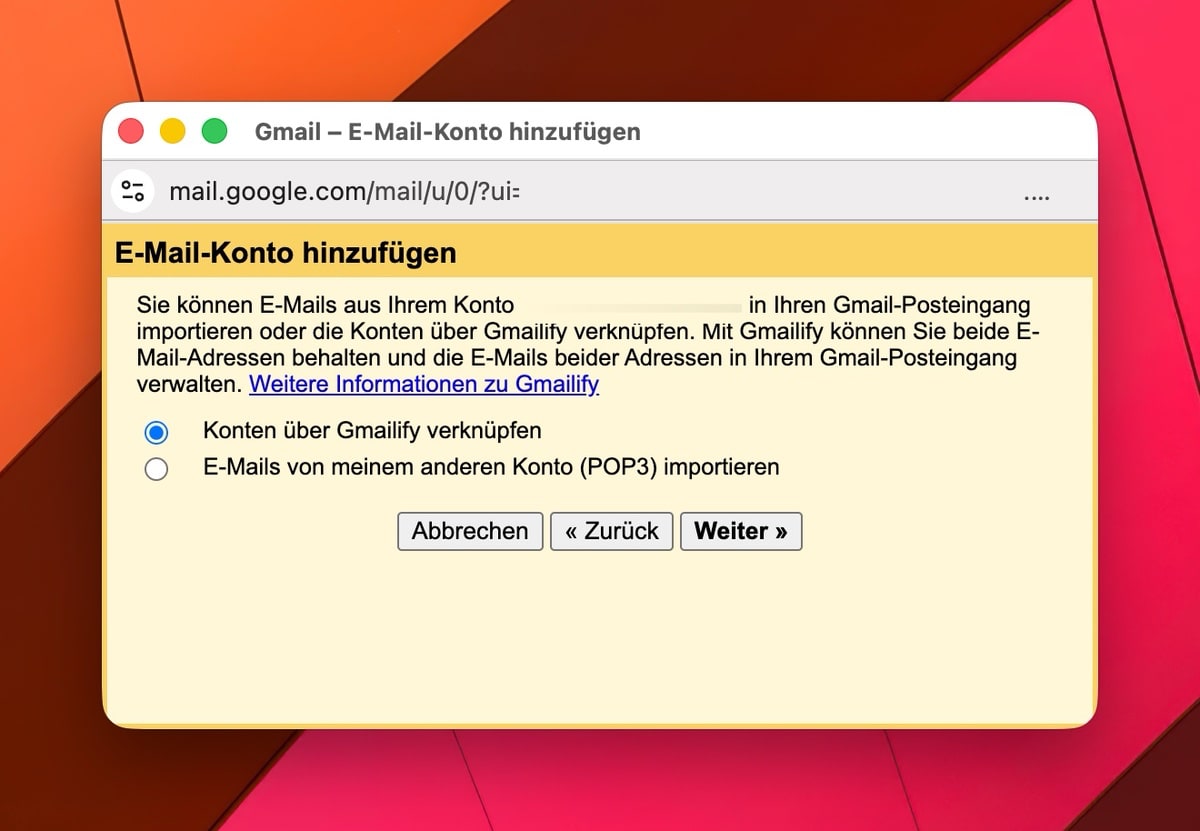Close the Gmail popup with red button

(x=131, y=131)
